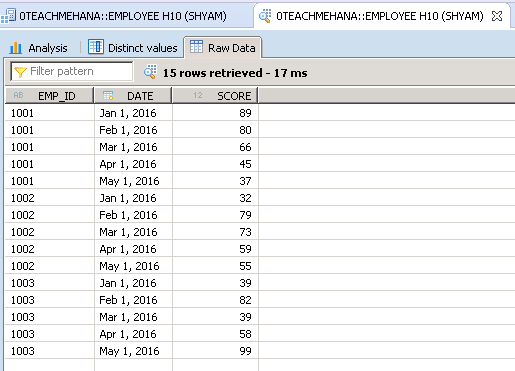Image resolution: width=515 pixels, height=371 pixels.
Task: Click the calculation view icon on first editor tab
Action: coord(8,16)
